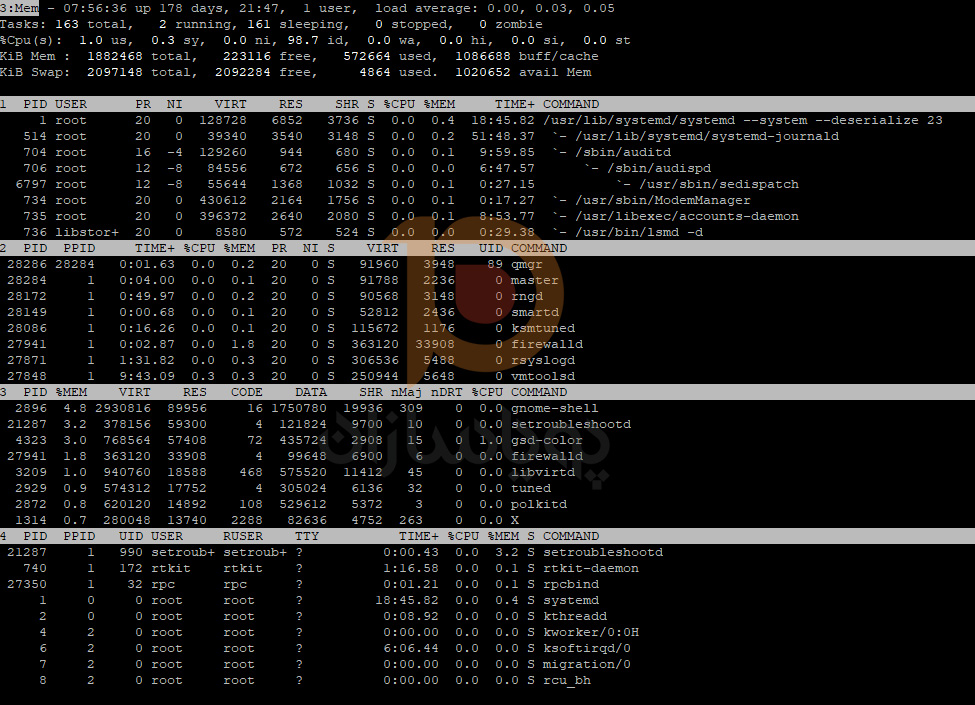The height and width of the screenshot is (705, 975).
Task: Click the libvirtd process name
Action: [543, 472]
